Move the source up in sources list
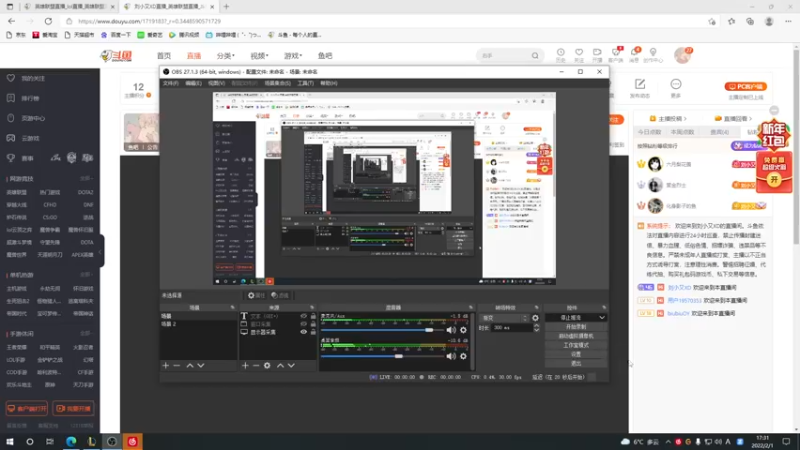 pyautogui.click(x=280, y=365)
